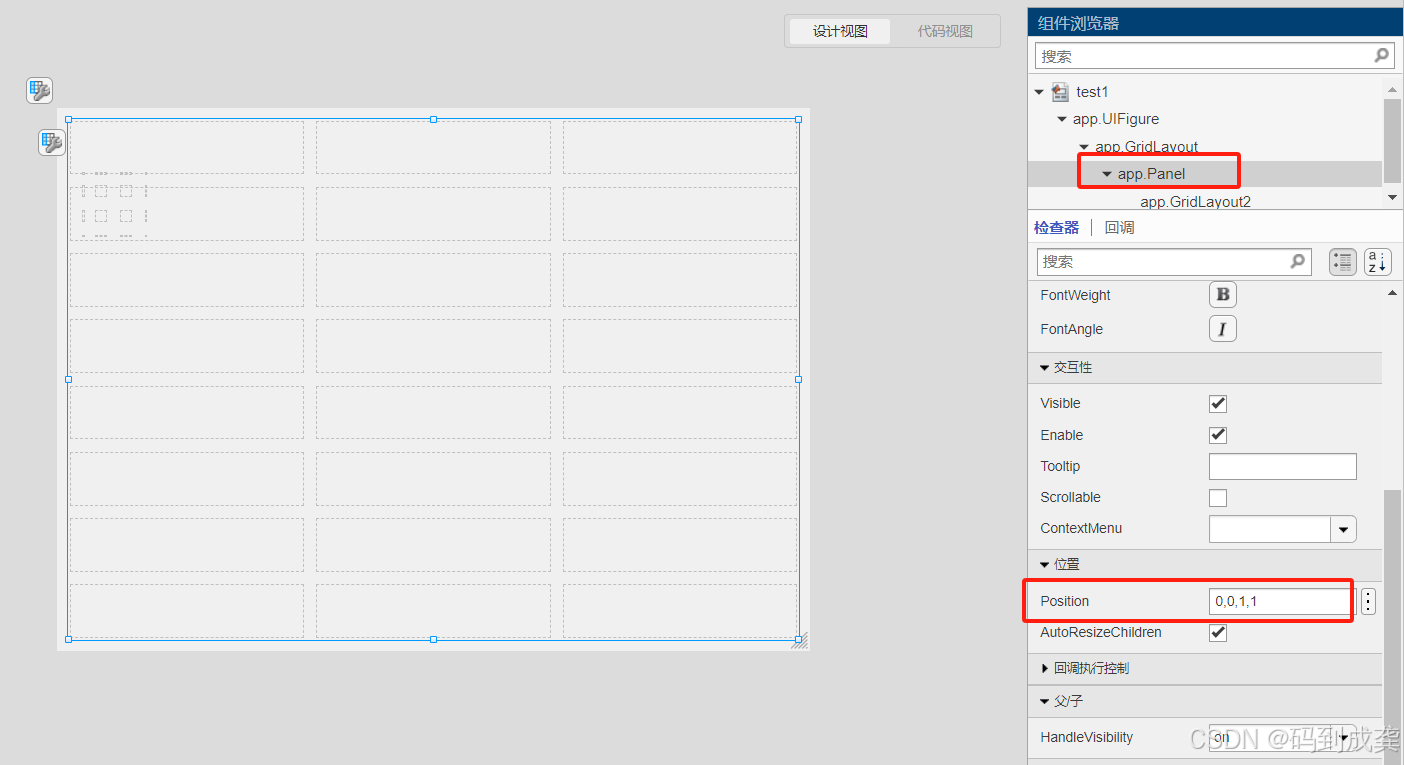The image size is (1404, 765).
Task: Check the Scrollable checkbox
Action: pyautogui.click(x=1218, y=498)
